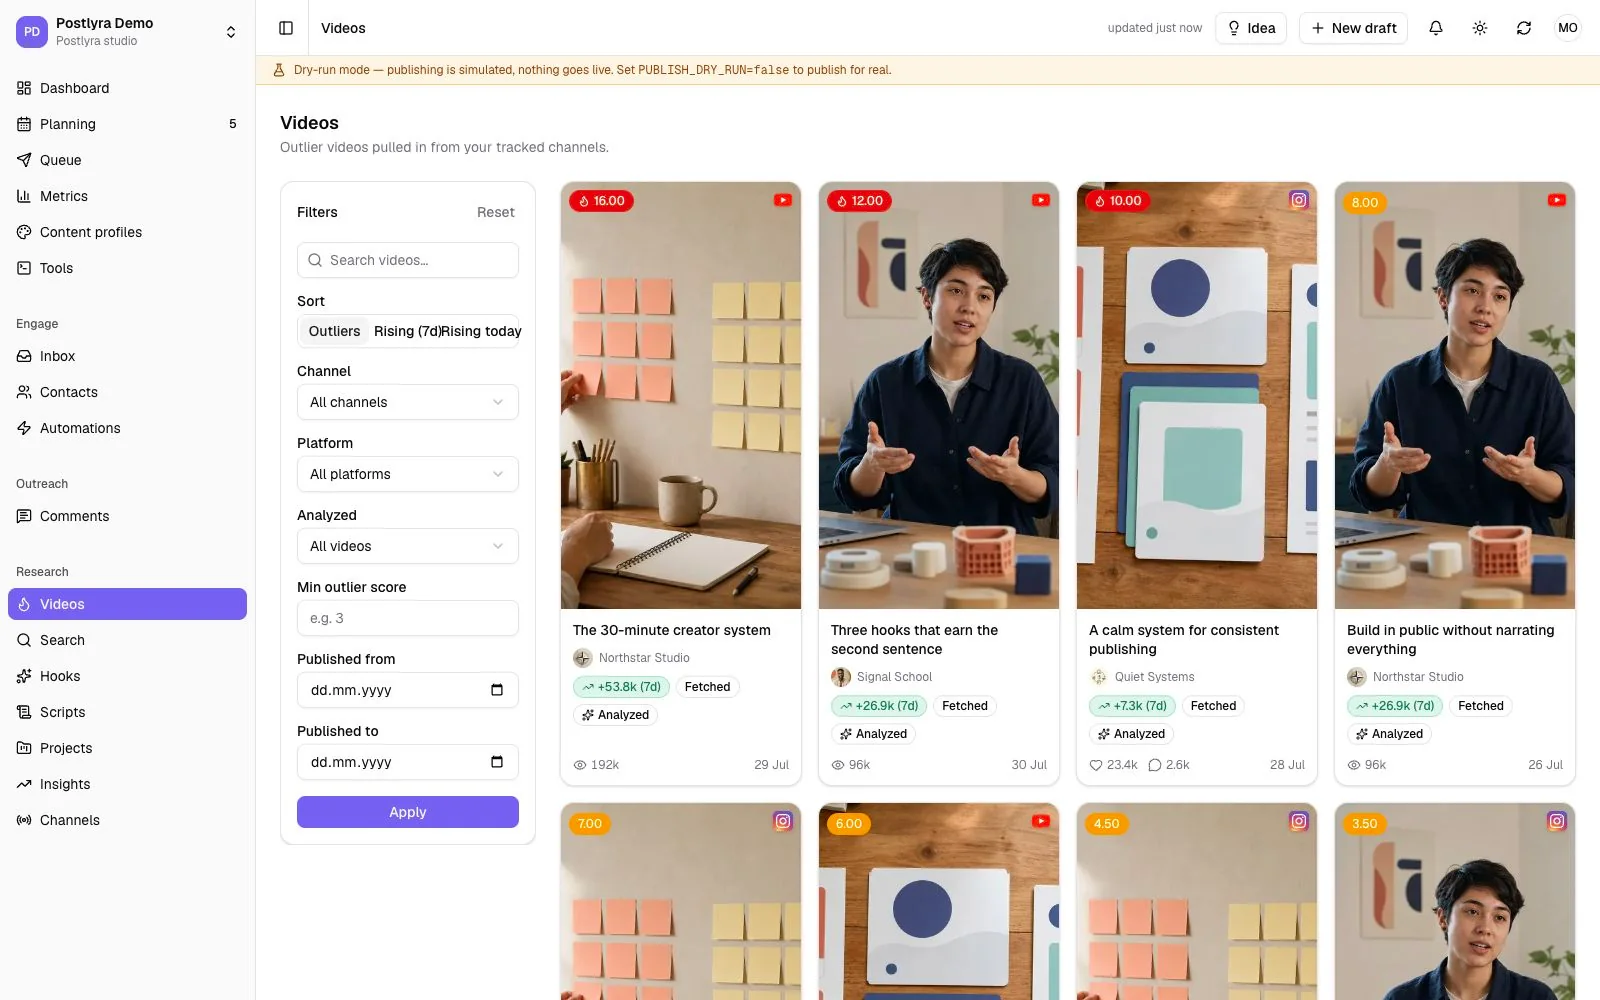Click title 'Build in public without narrating everything'
The height and width of the screenshot is (1000, 1600).
pos(1450,639)
